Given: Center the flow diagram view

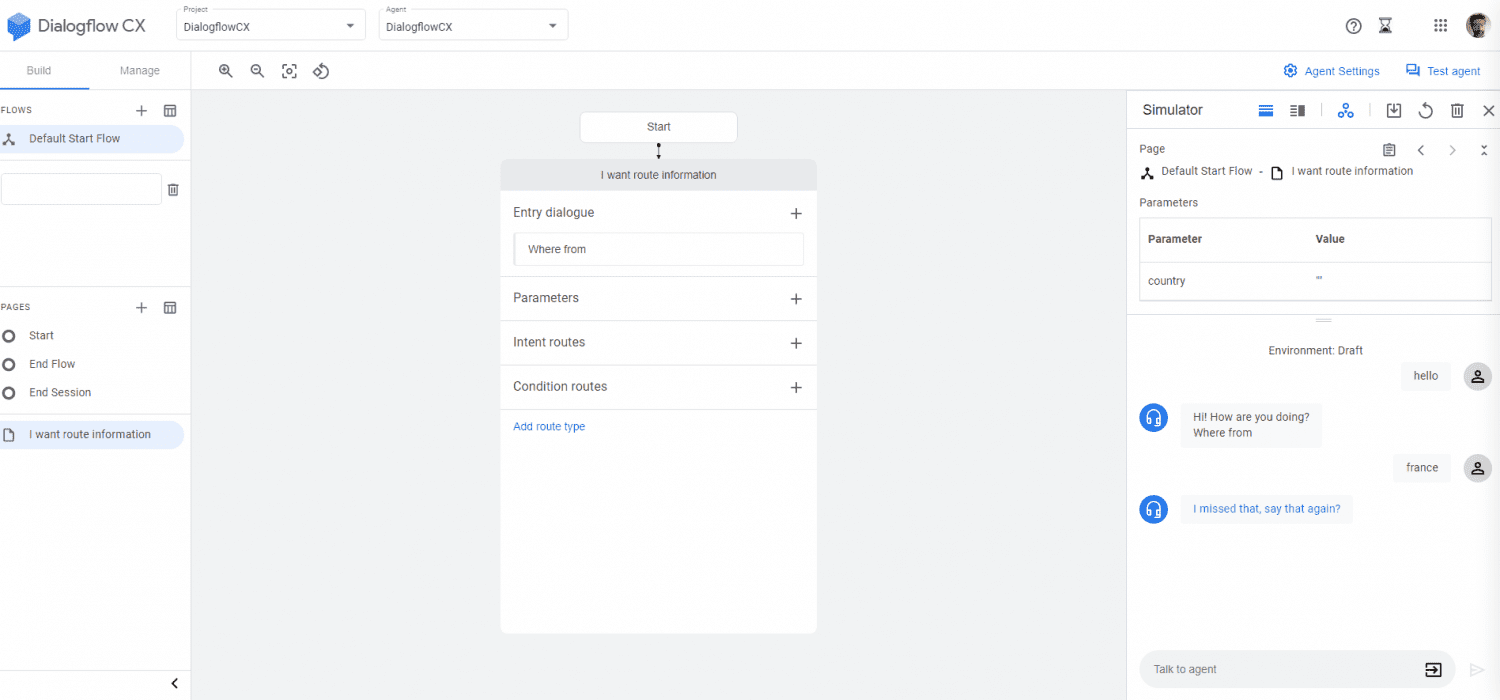Looking at the screenshot, I should point(289,71).
